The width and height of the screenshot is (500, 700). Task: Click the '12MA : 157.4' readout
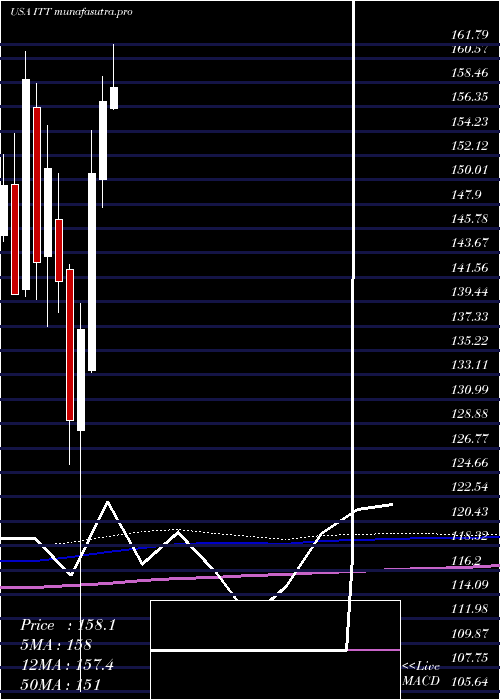pyautogui.click(x=67, y=665)
